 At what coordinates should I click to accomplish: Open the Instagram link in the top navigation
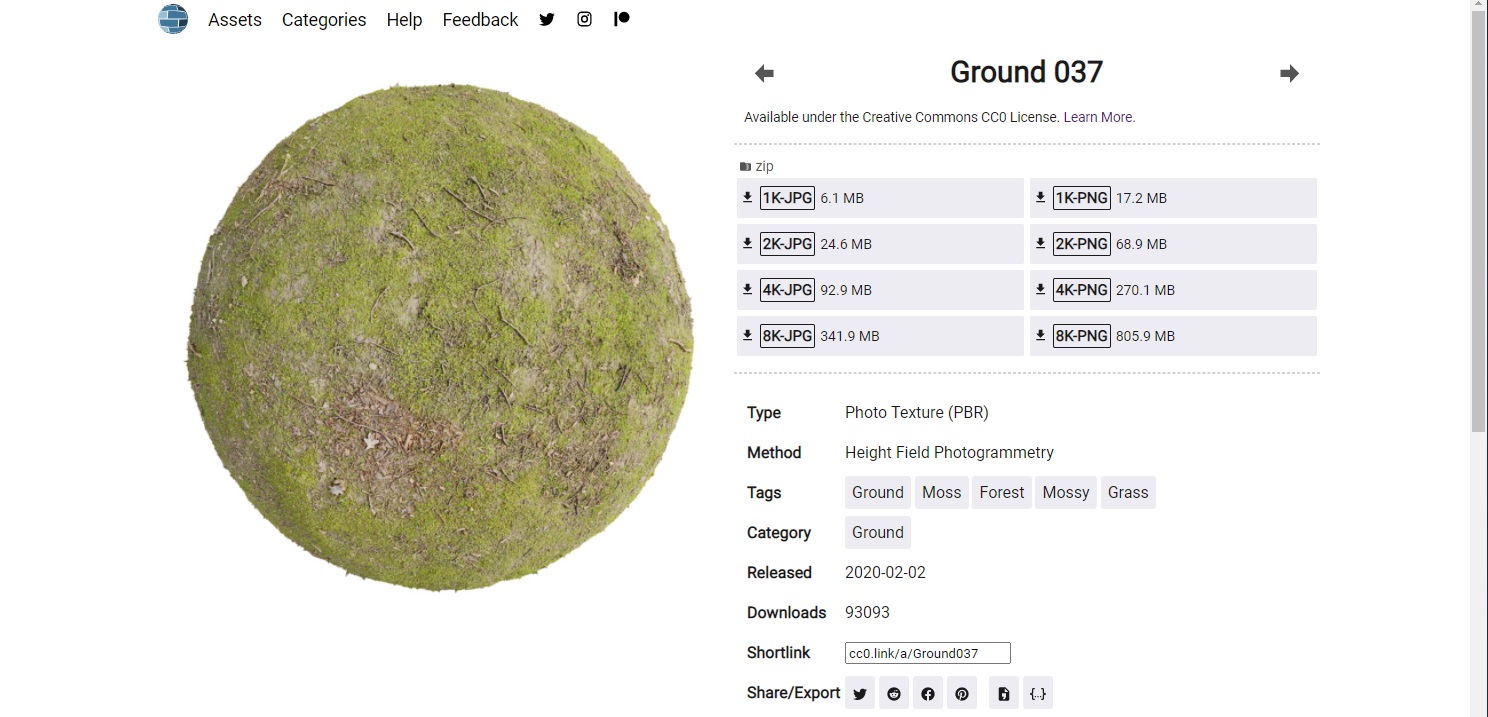[x=584, y=19]
